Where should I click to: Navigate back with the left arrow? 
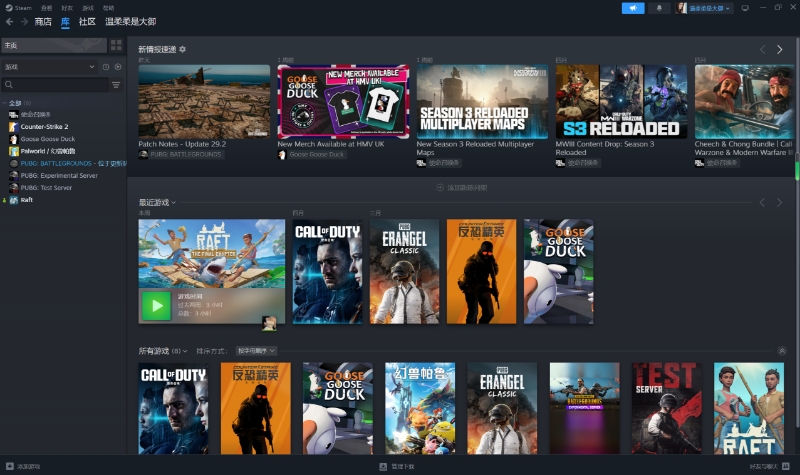[x=10, y=21]
